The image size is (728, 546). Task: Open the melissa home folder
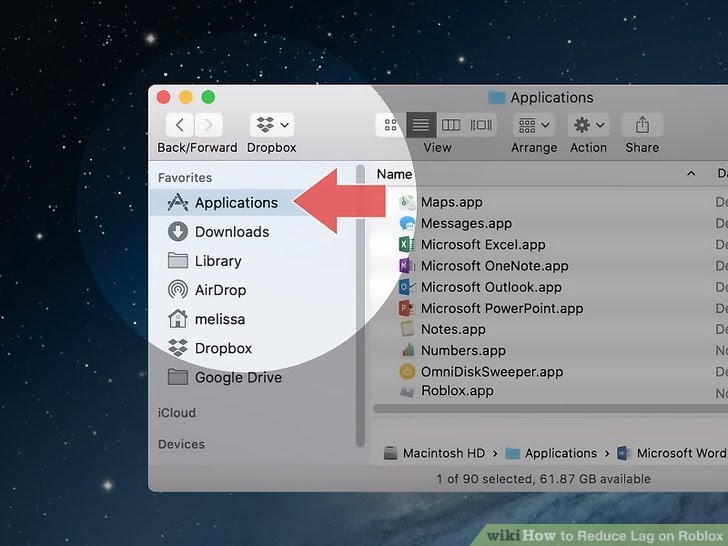click(218, 319)
